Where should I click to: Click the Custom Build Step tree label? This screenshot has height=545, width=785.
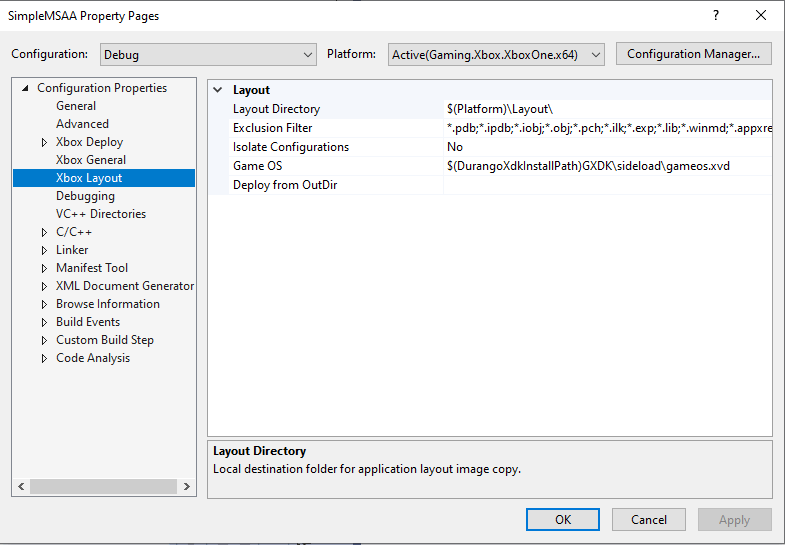coord(105,340)
